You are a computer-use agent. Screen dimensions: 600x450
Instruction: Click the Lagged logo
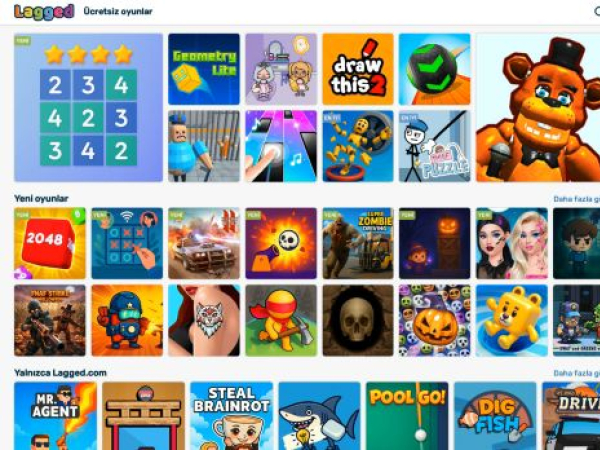44,11
